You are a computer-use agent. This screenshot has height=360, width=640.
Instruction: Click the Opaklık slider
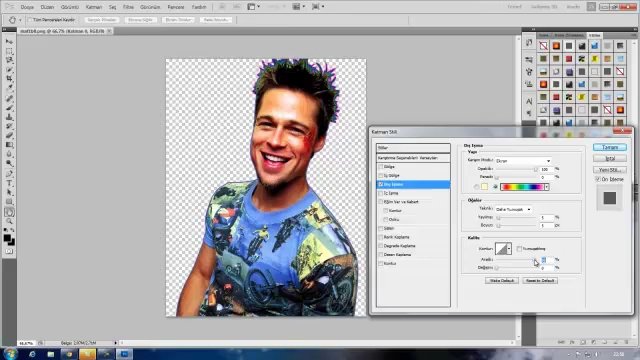[517, 169]
